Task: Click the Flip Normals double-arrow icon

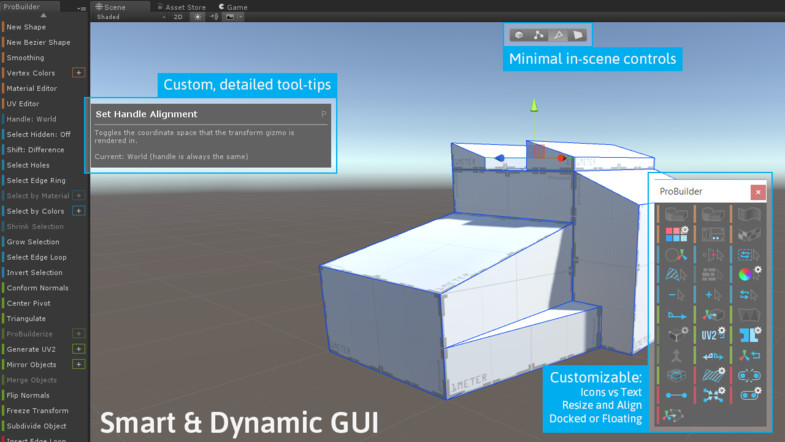Action: [713, 356]
